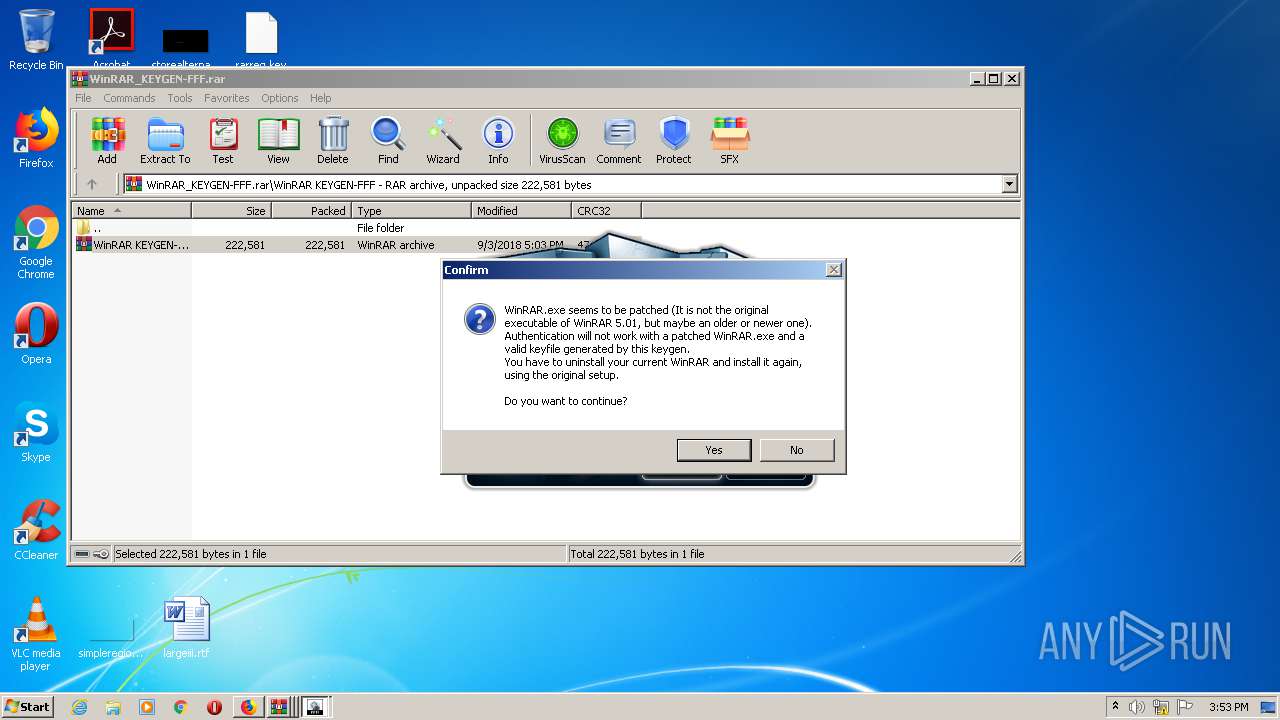This screenshot has height=720, width=1280.
Task: Open Skype desktop shortcut
Action: pyautogui.click(x=36, y=432)
